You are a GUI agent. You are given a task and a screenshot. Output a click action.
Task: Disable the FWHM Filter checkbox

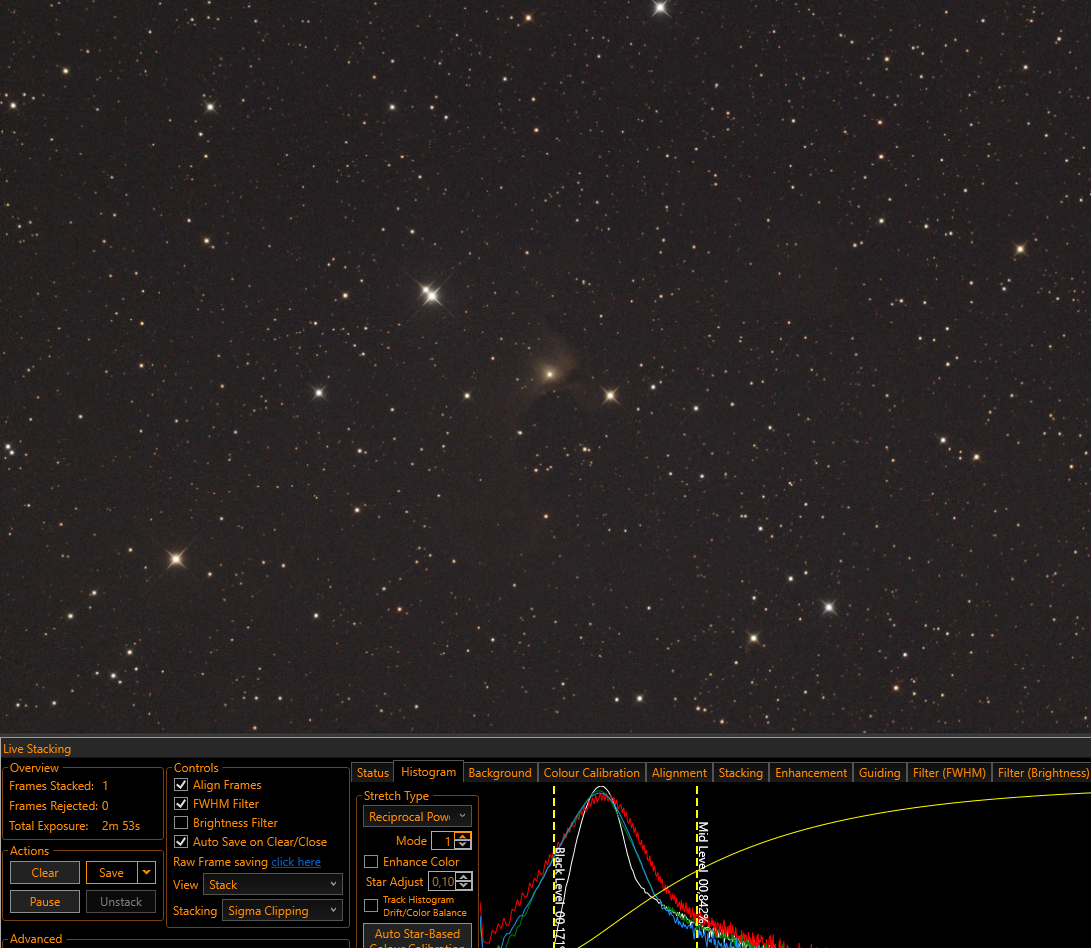click(x=181, y=803)
